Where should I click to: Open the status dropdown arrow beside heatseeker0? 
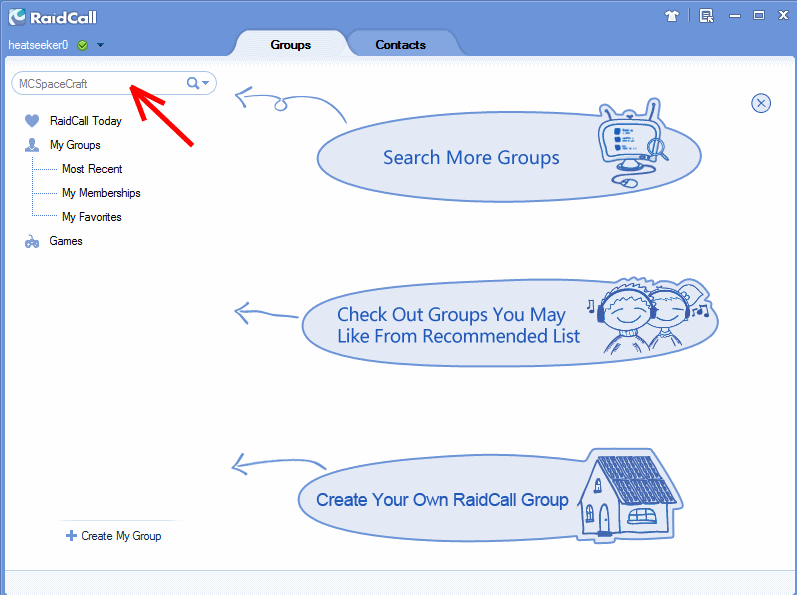[100, 45]
